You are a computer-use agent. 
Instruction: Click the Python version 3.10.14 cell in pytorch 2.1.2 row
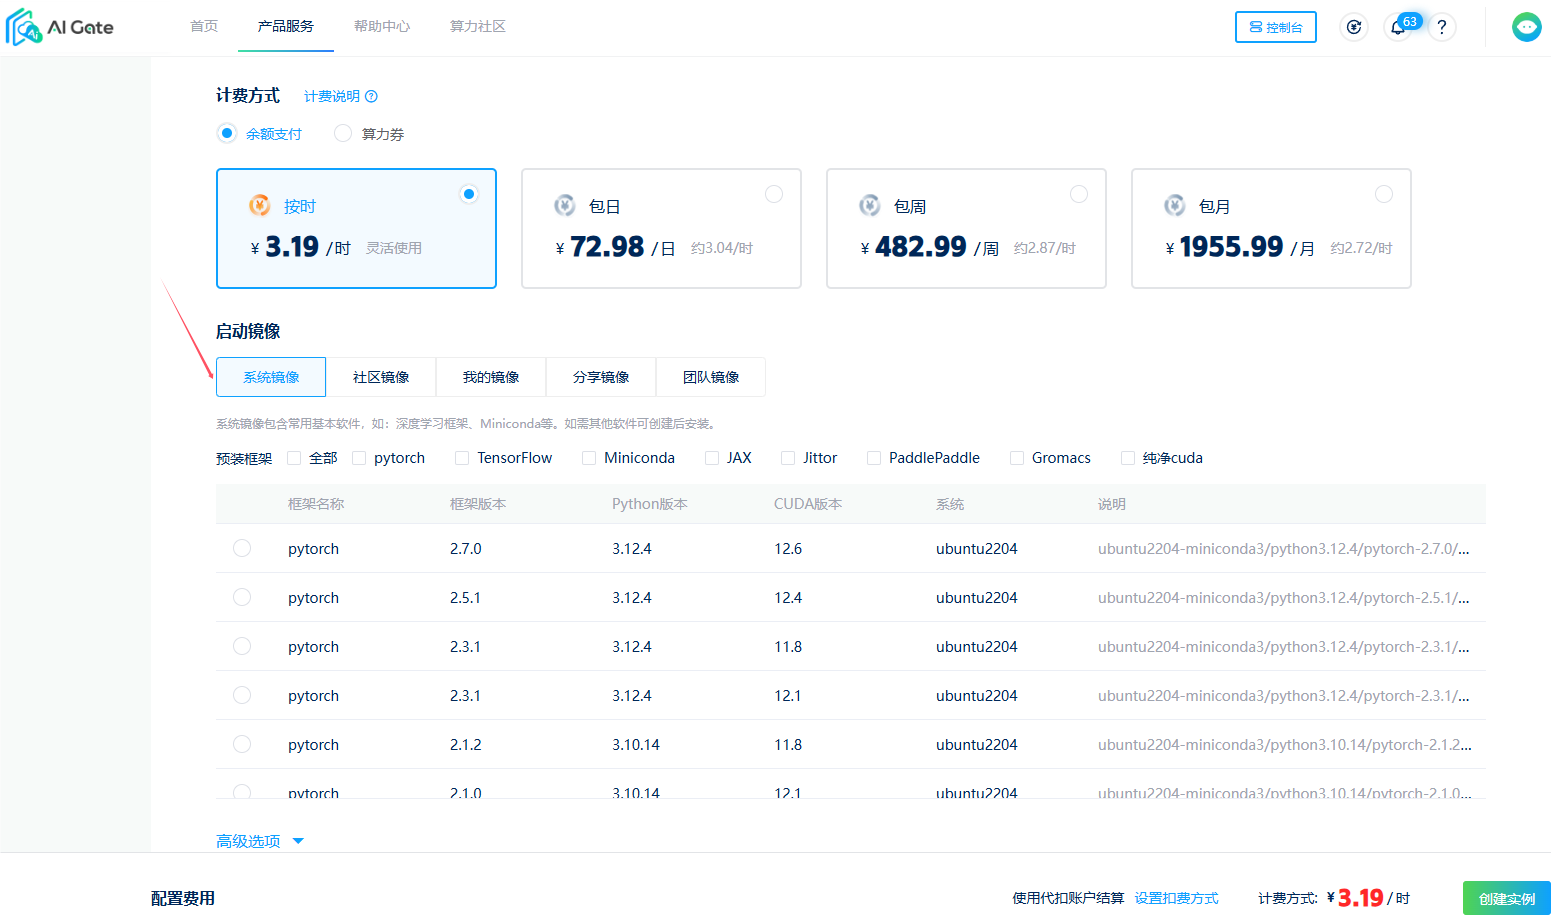[636, 744]
